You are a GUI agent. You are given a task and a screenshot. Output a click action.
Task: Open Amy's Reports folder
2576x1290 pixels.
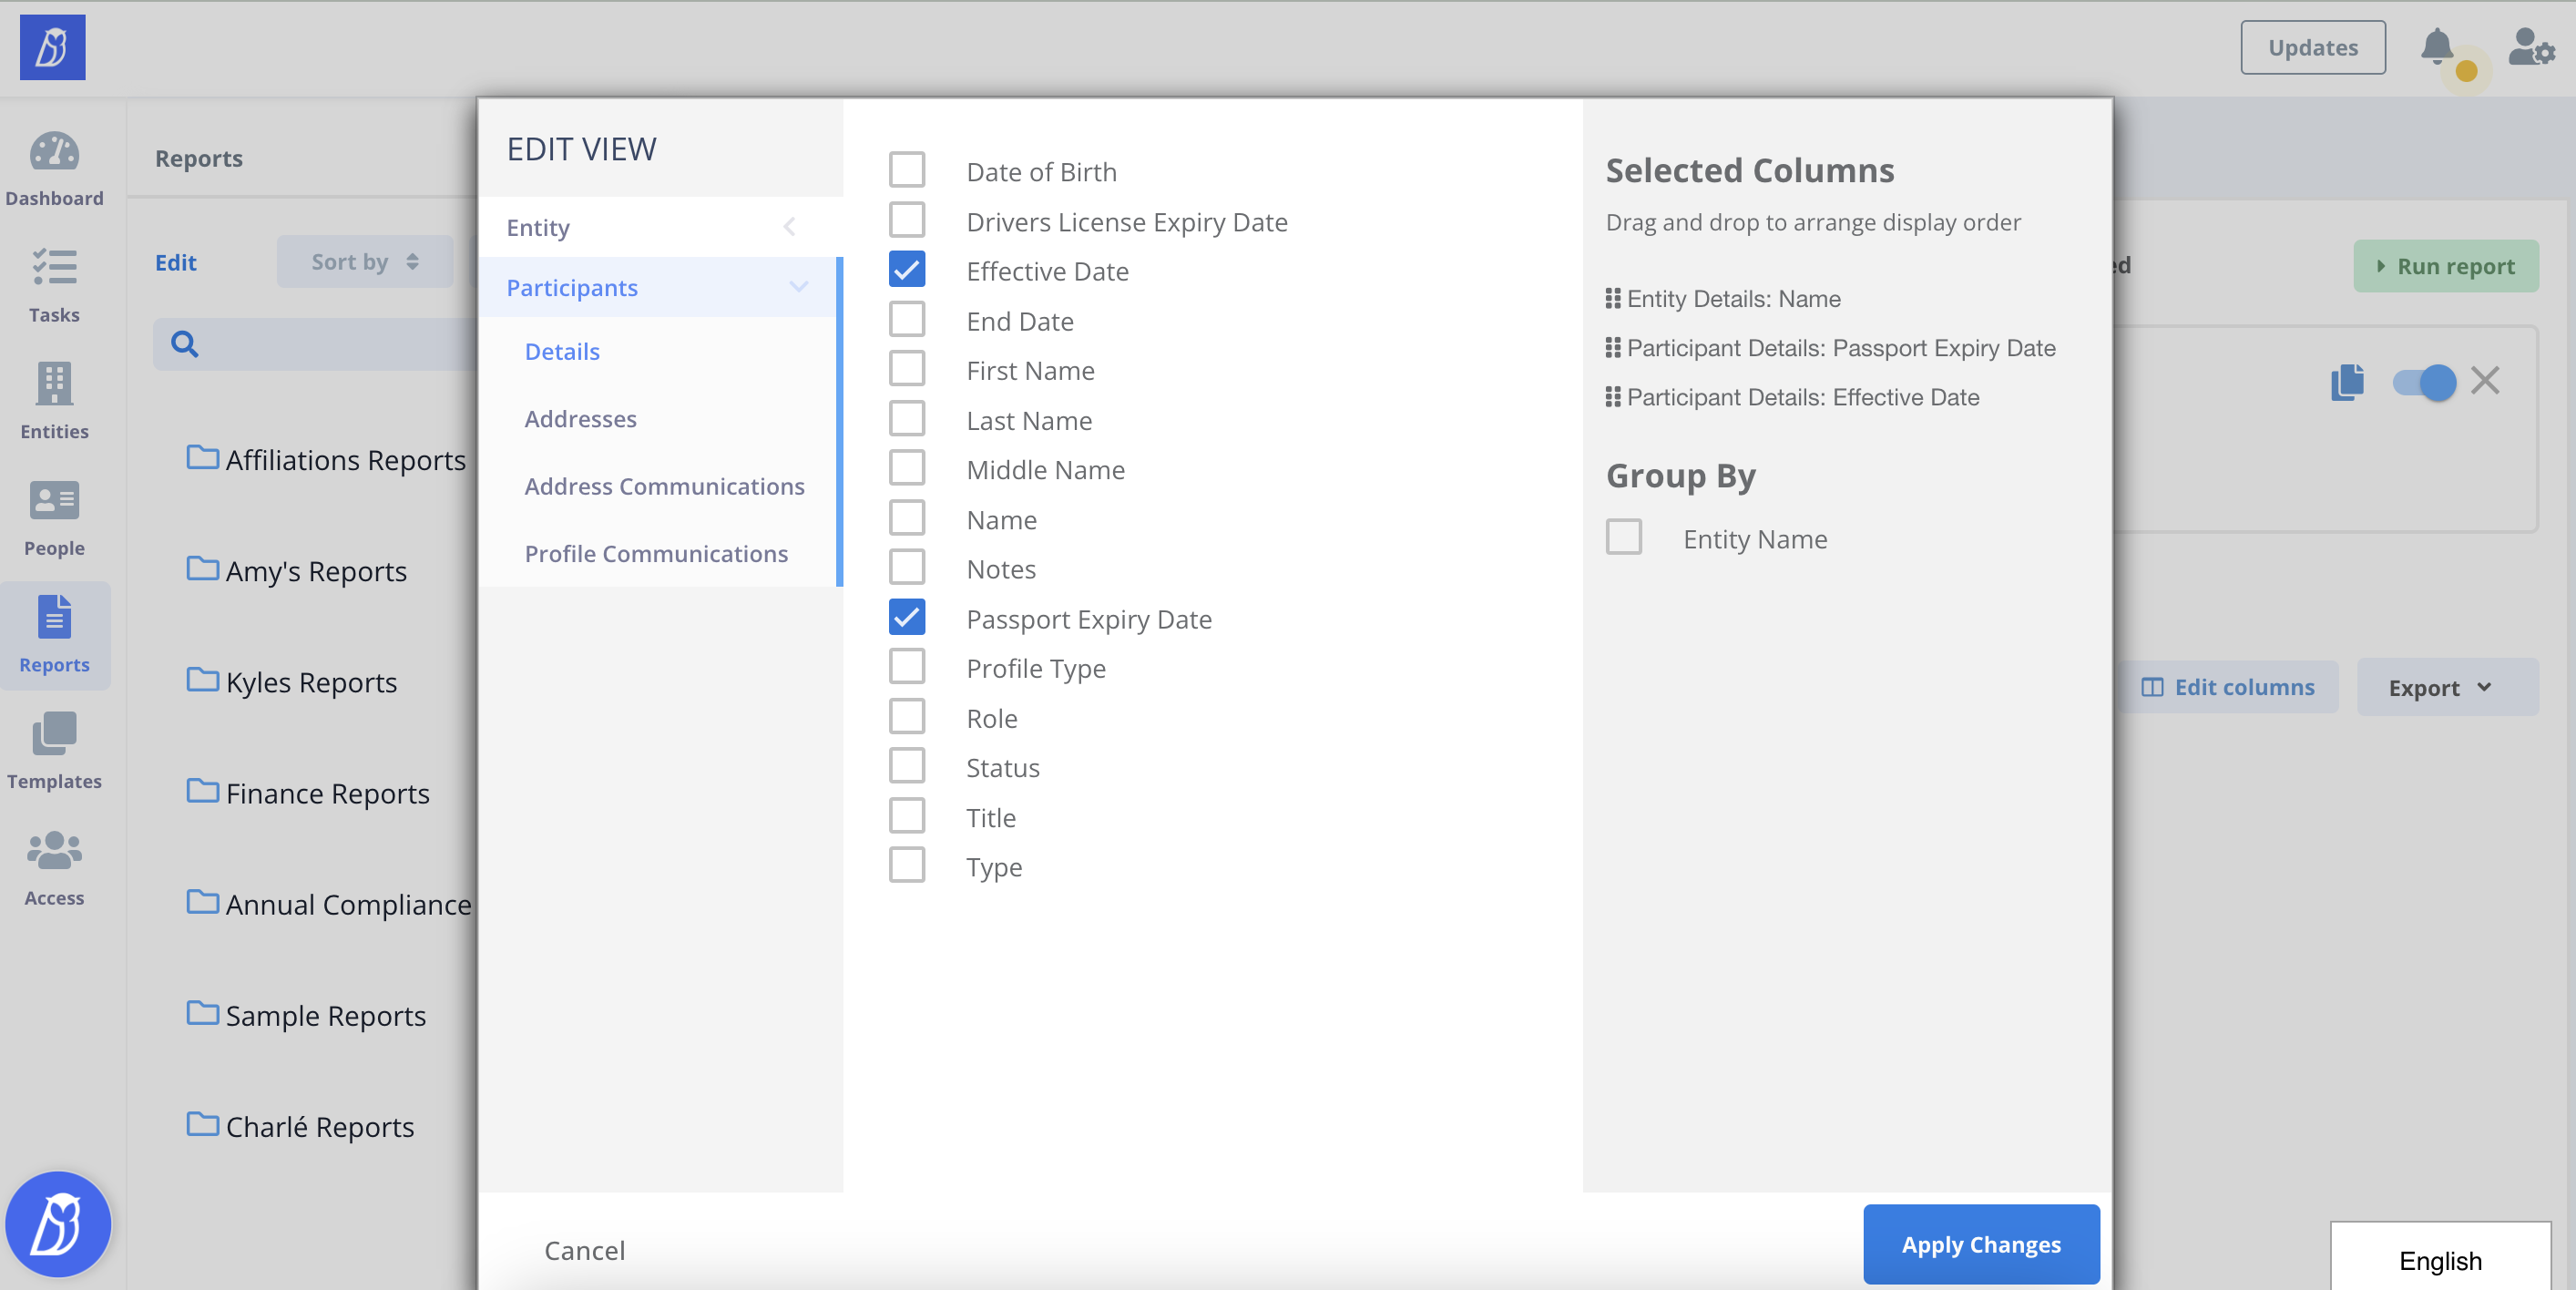click(297, 570)
